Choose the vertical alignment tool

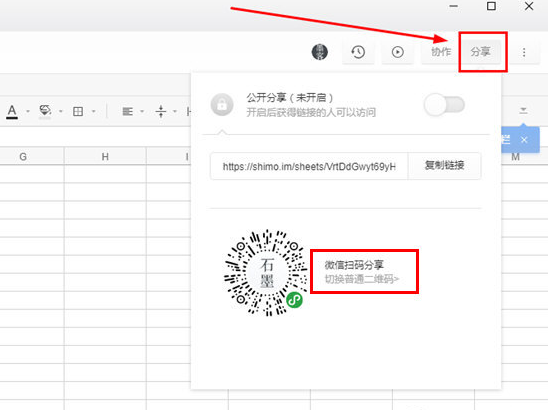(x=161, y=112)
